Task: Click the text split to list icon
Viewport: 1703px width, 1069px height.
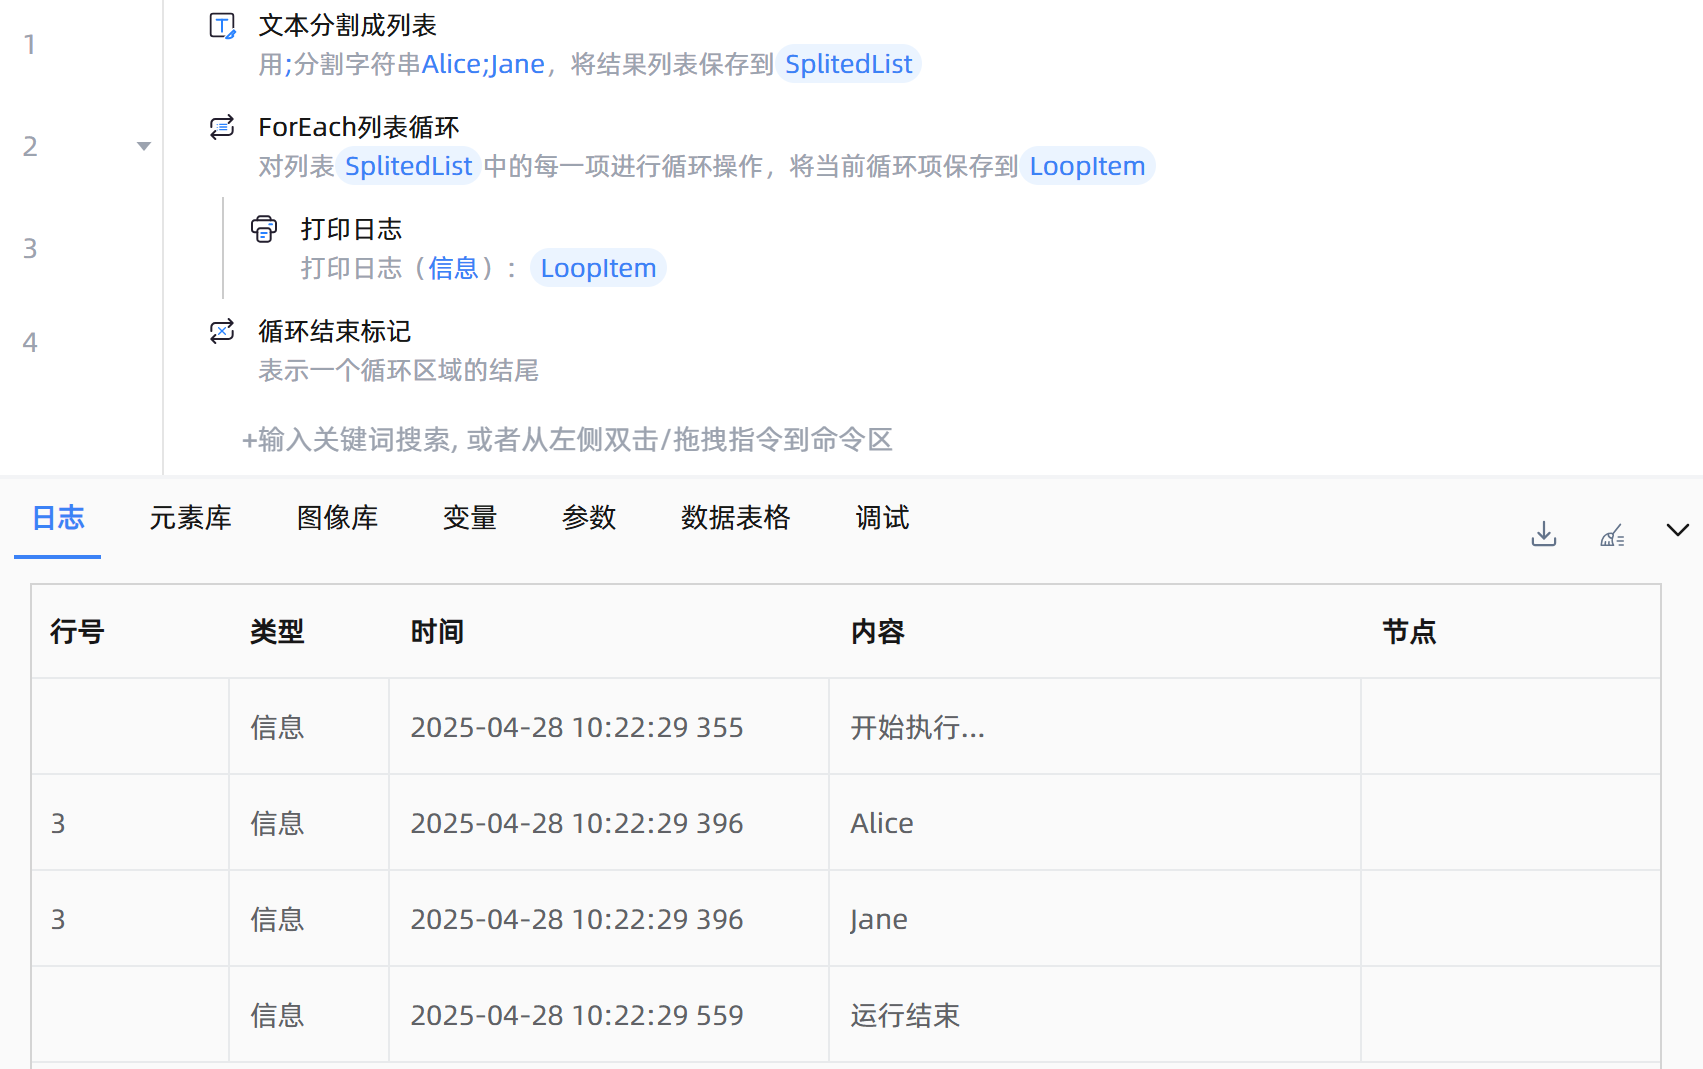Action: [x=222, y=26]
